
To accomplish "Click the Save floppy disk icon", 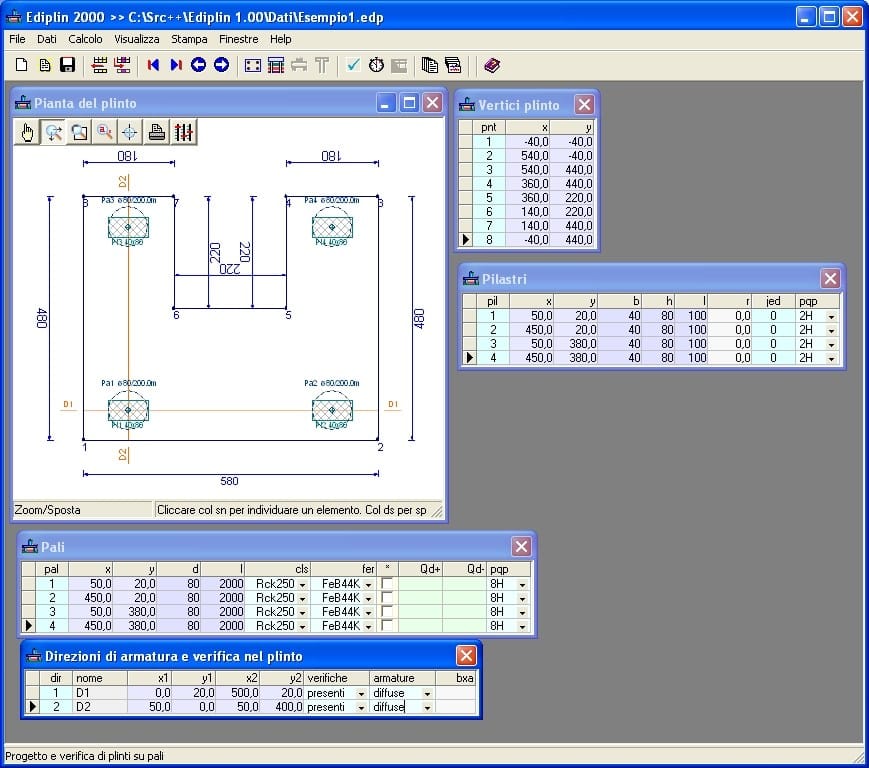I will [x=68, y=66].
